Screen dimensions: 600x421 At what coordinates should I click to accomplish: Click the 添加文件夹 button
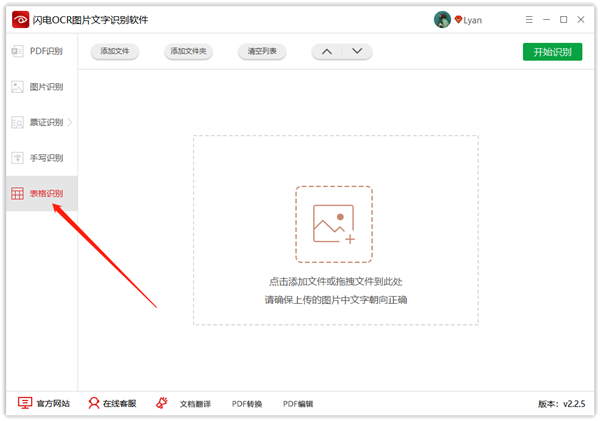point(188,51)
